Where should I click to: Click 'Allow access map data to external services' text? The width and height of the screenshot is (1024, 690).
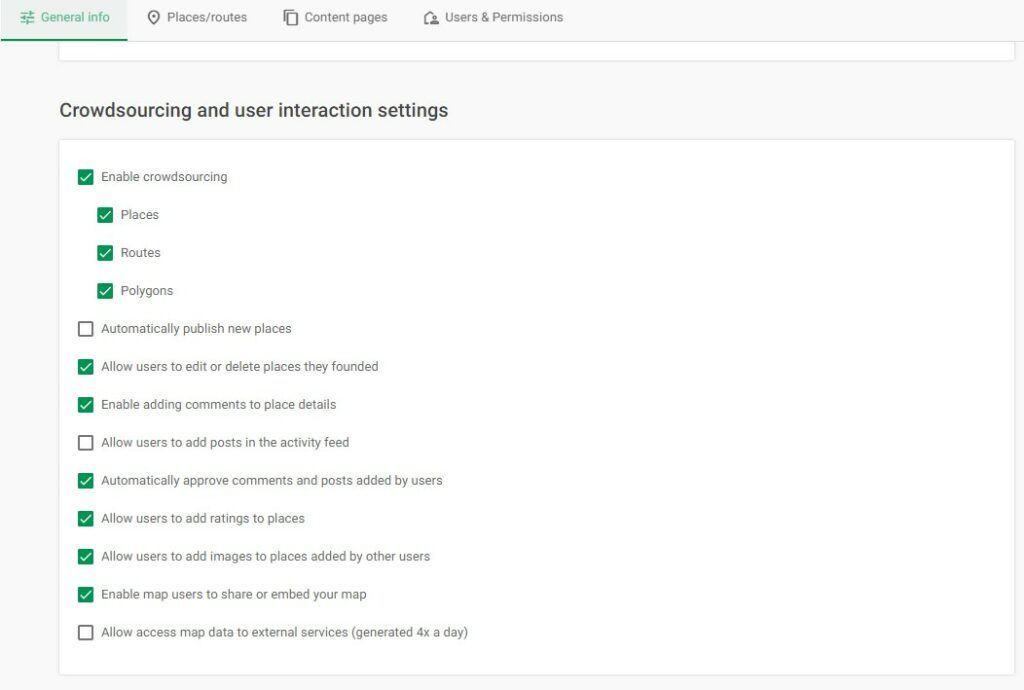tap(284, 632)
